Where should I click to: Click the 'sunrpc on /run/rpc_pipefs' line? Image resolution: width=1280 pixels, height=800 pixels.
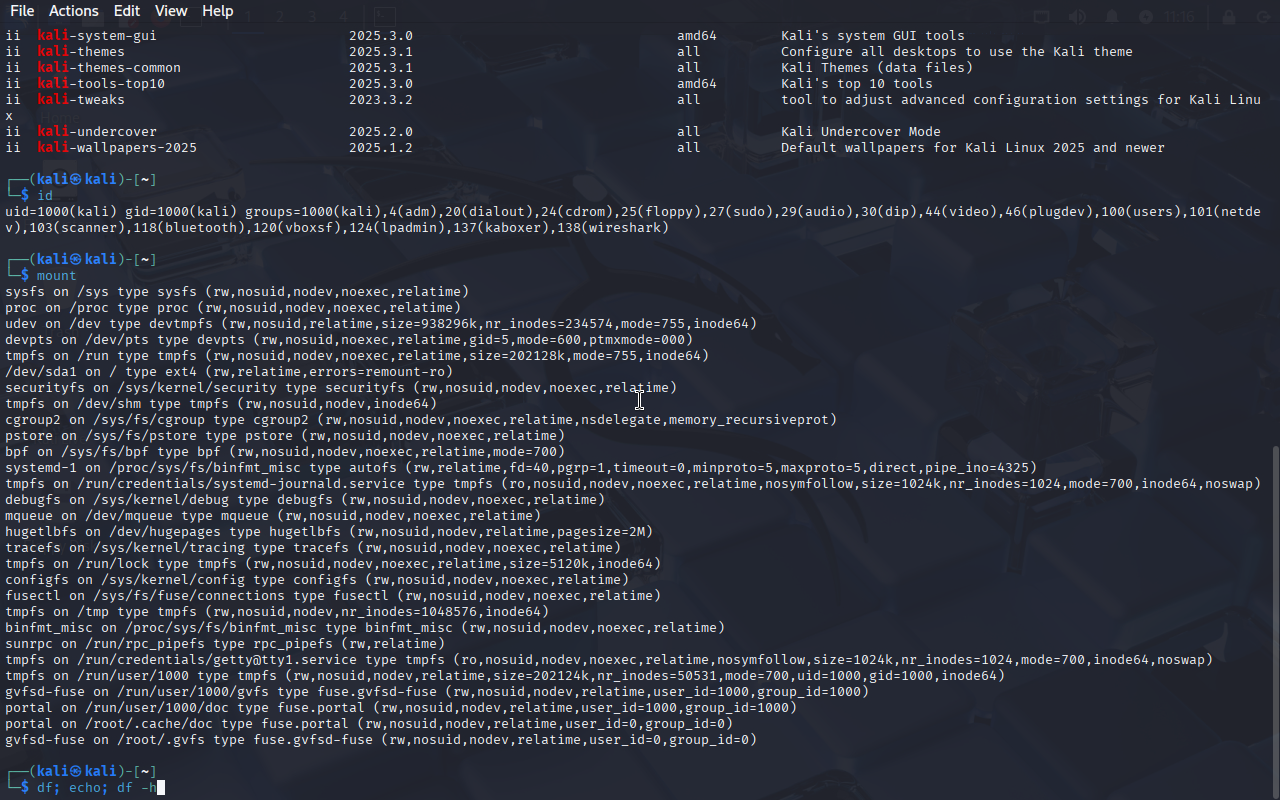point(225,644)
